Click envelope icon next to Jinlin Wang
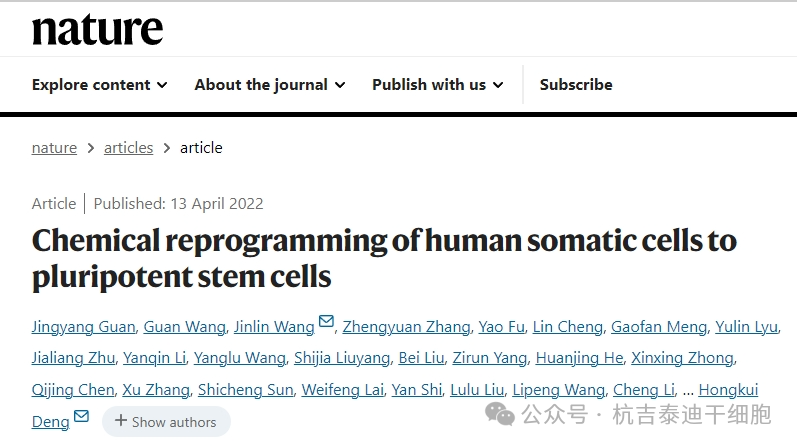 (x=326, y=323)
